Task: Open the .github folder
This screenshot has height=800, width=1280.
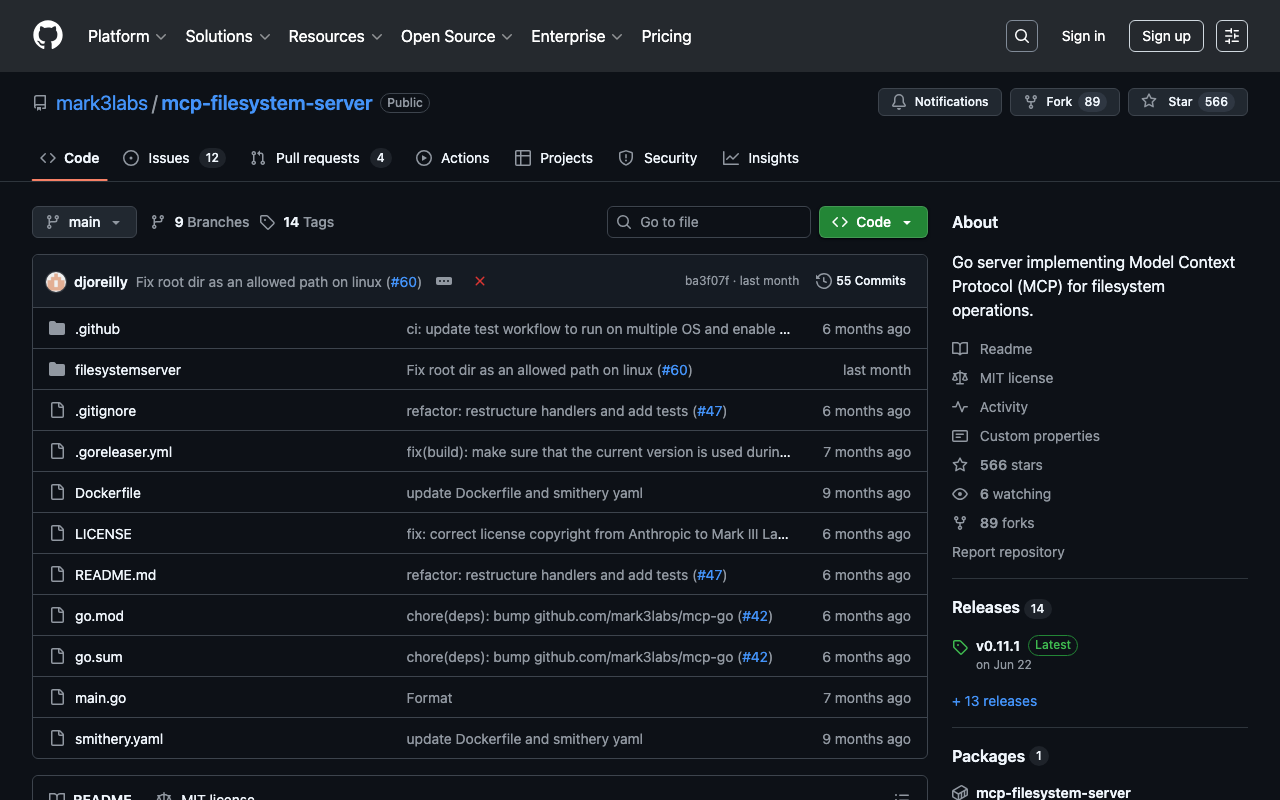Action: [x=97, y=329]
